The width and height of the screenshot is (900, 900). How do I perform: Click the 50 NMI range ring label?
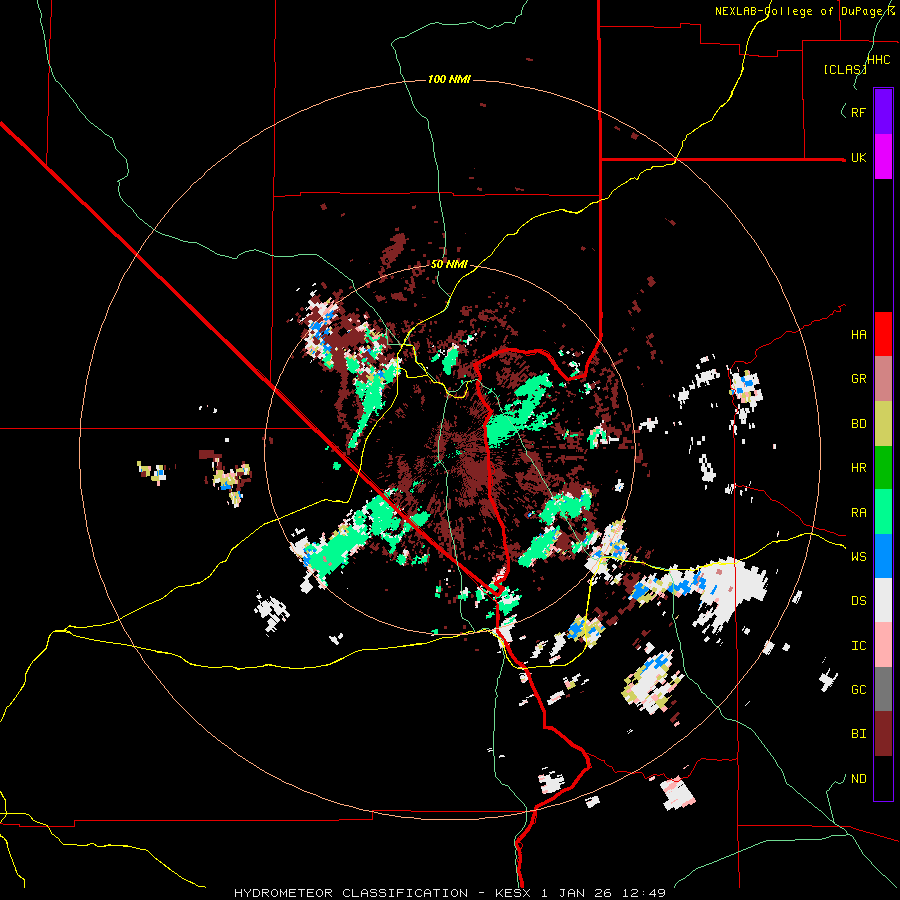[449, 265]
